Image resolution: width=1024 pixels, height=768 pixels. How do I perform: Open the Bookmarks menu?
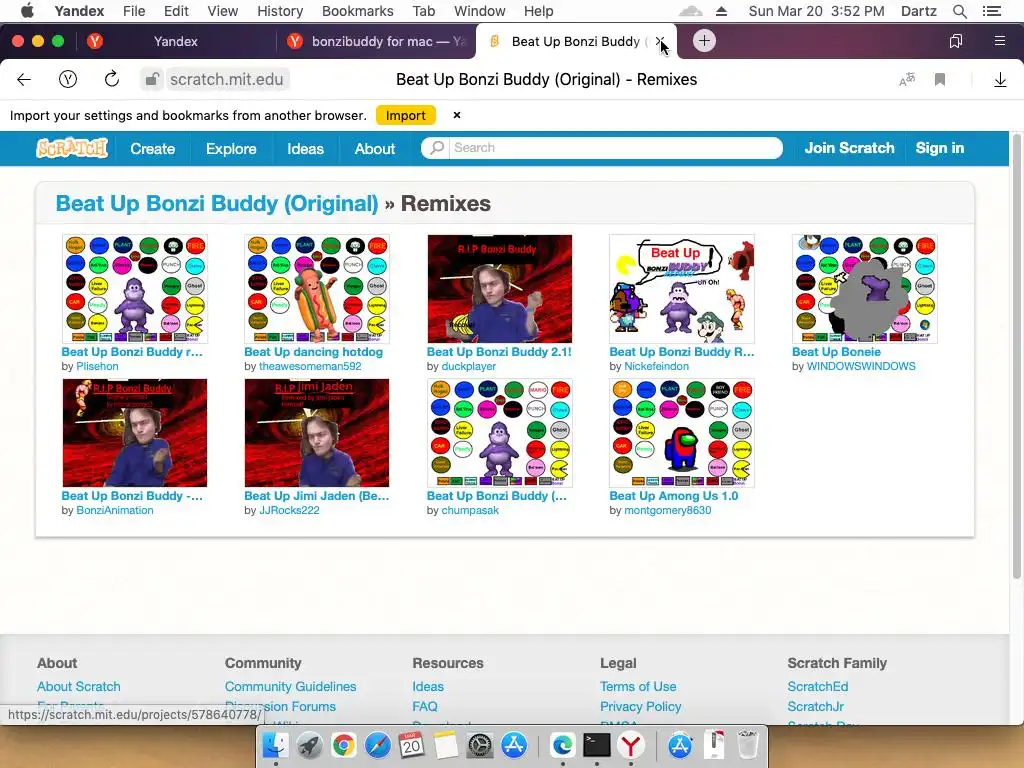(x=357, y=11)
